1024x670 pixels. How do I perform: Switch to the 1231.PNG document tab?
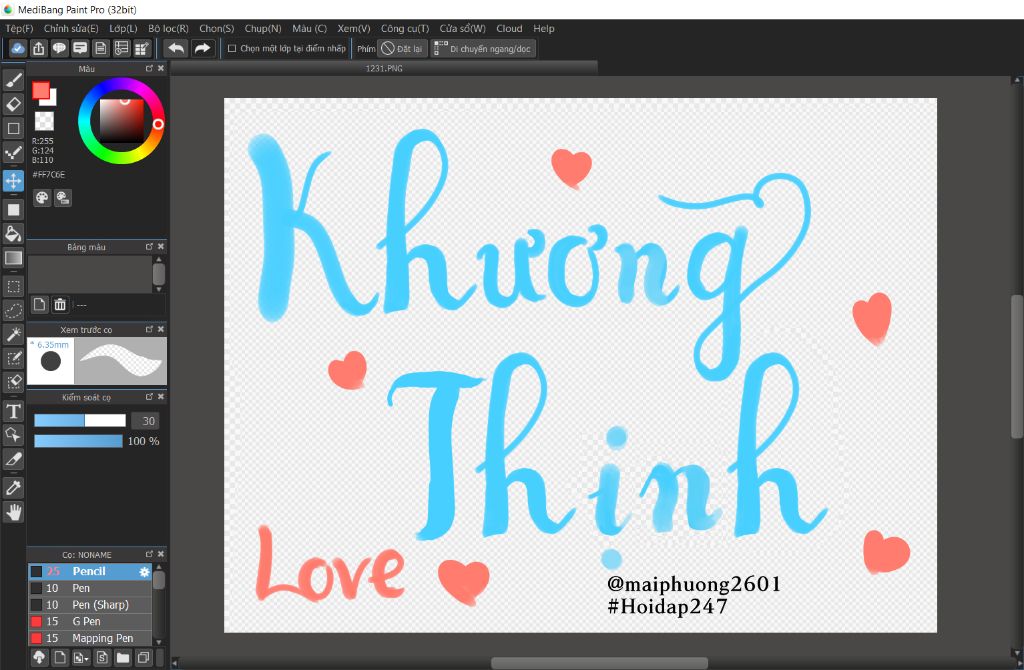(384, 68)
